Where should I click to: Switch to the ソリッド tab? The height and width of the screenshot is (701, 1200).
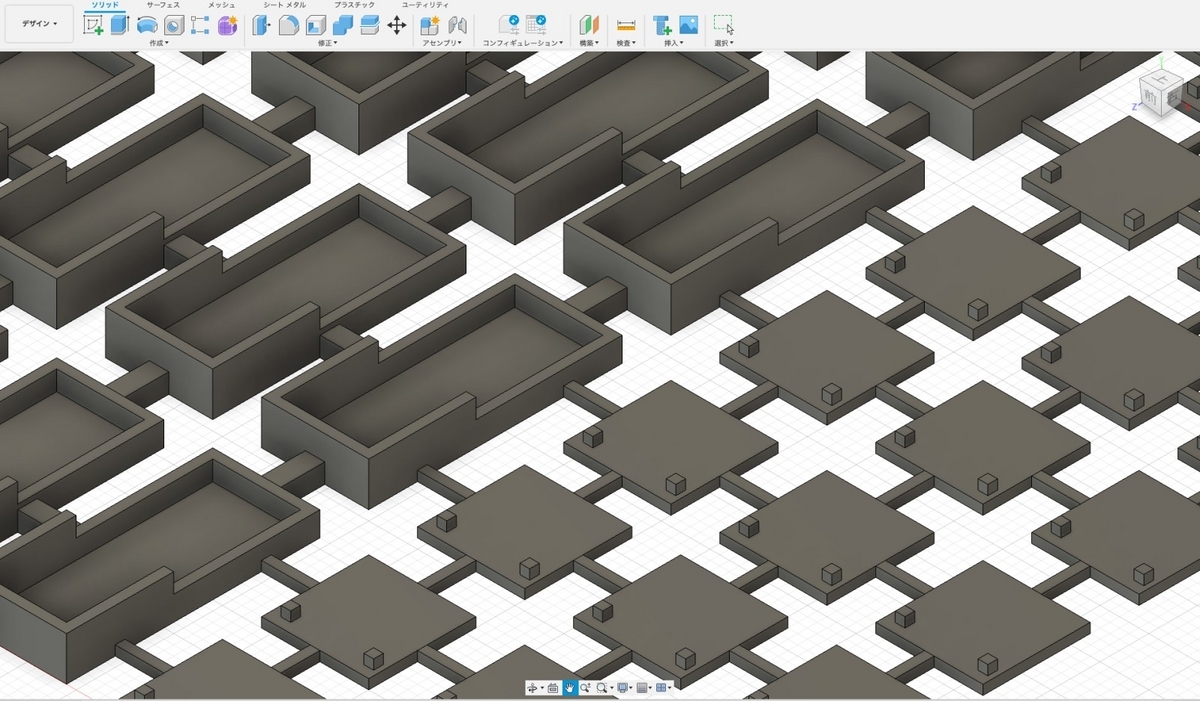click(x=105, y=5)
